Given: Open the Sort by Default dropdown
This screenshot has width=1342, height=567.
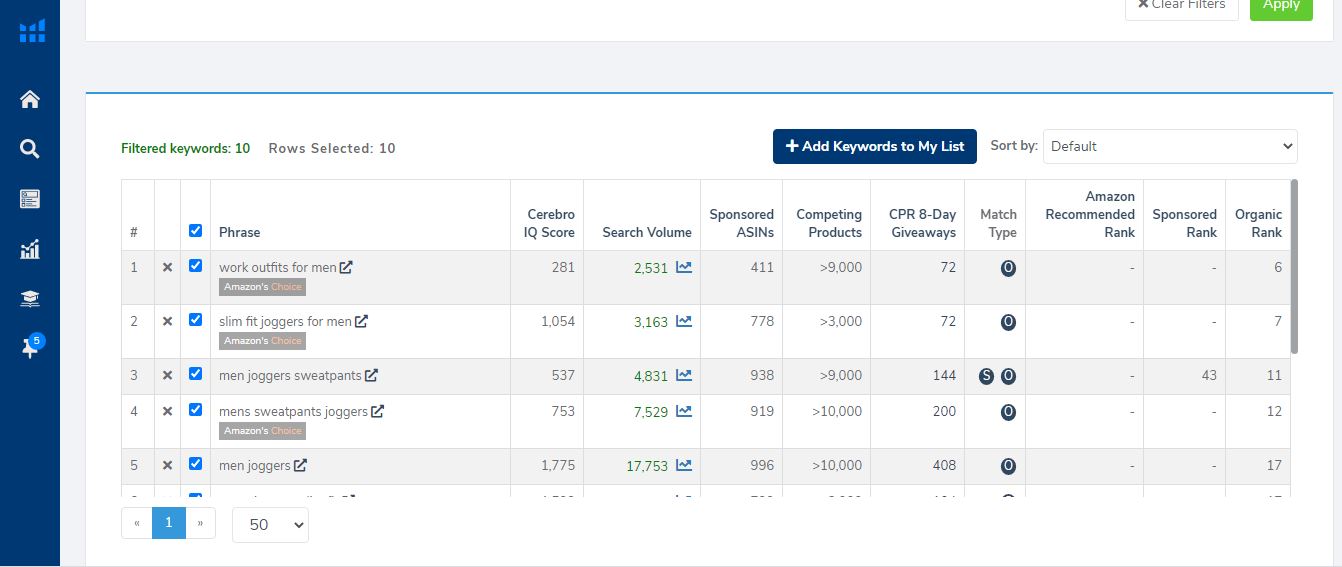Looking at the screenshot, I should [1169, 146].
